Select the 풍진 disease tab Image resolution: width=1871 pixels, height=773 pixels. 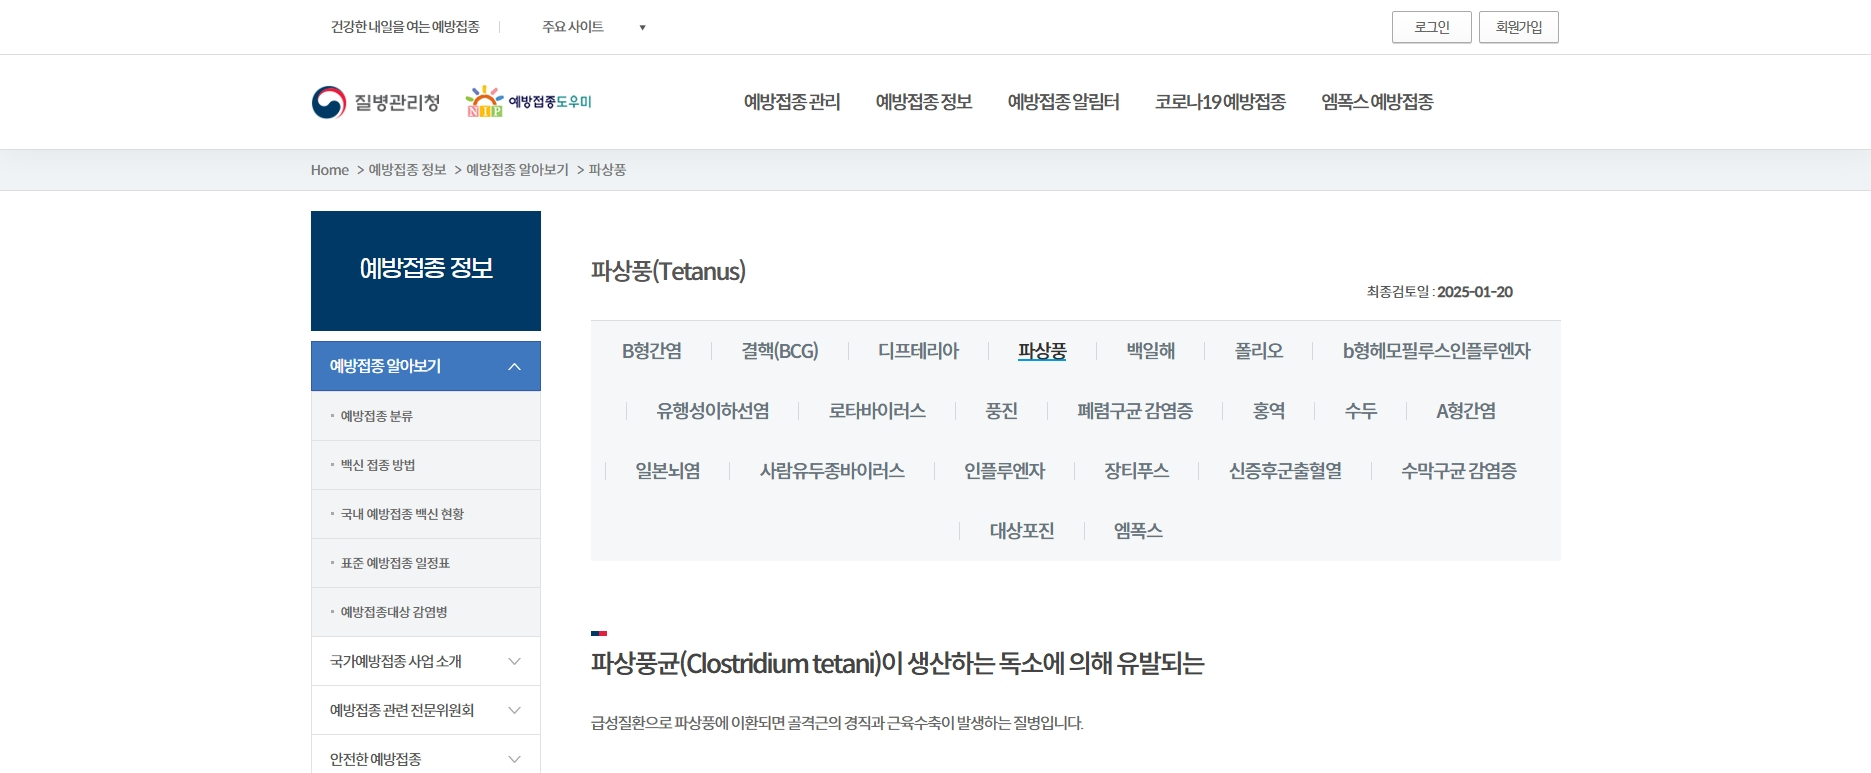coord(1001,411)
